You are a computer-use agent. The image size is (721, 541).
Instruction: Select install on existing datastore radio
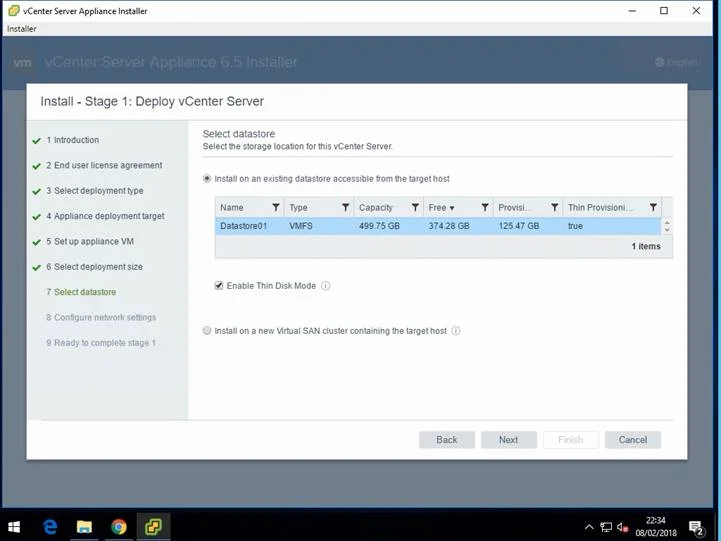coord(207,178)
